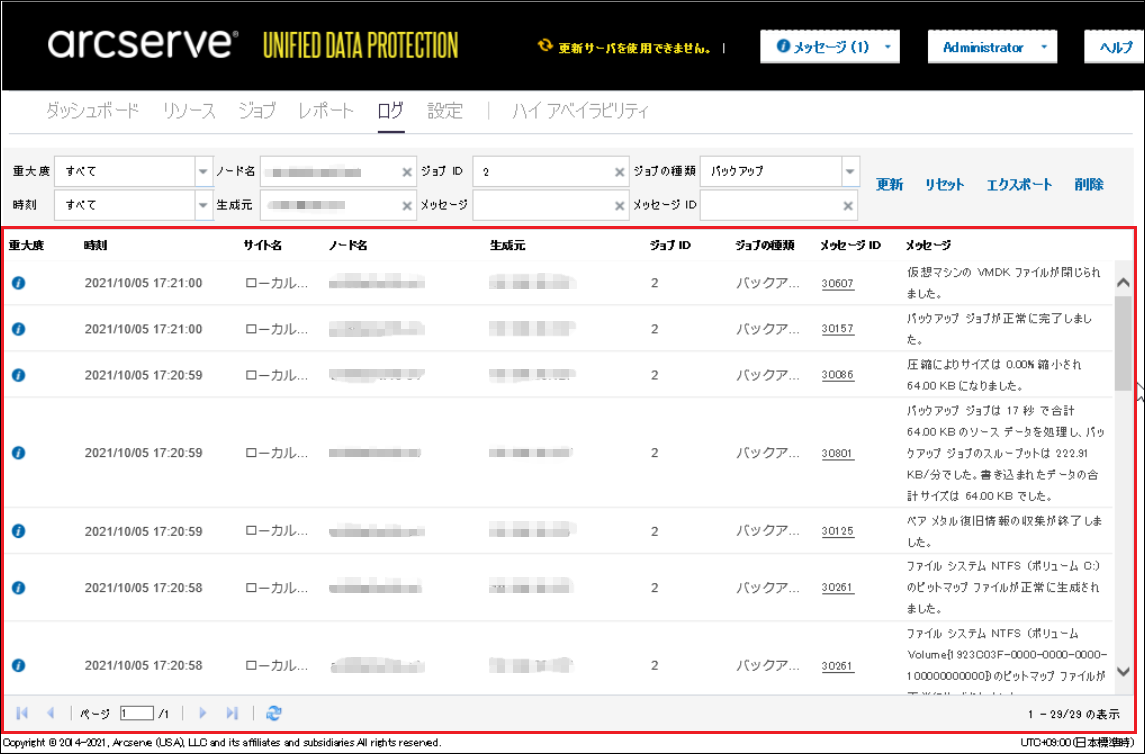Click info icon for message 30607 row

pyautogui.click(x=18, y=283)
